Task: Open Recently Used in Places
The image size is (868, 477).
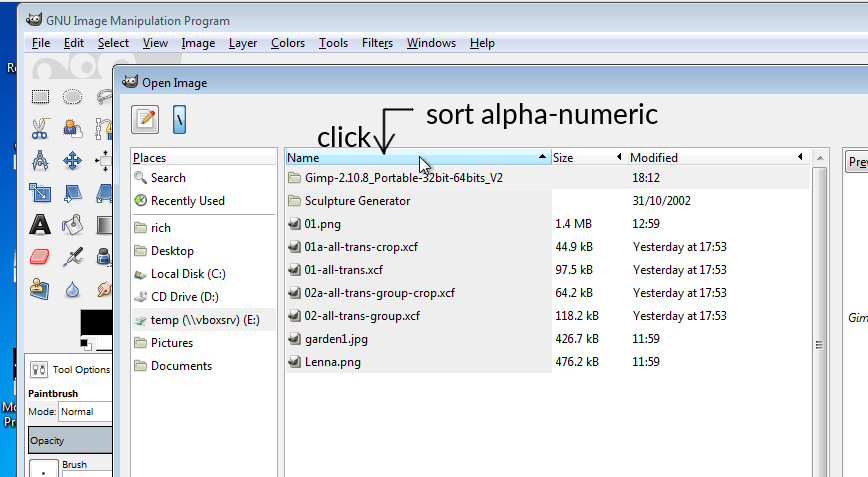Action: (187, 201)
